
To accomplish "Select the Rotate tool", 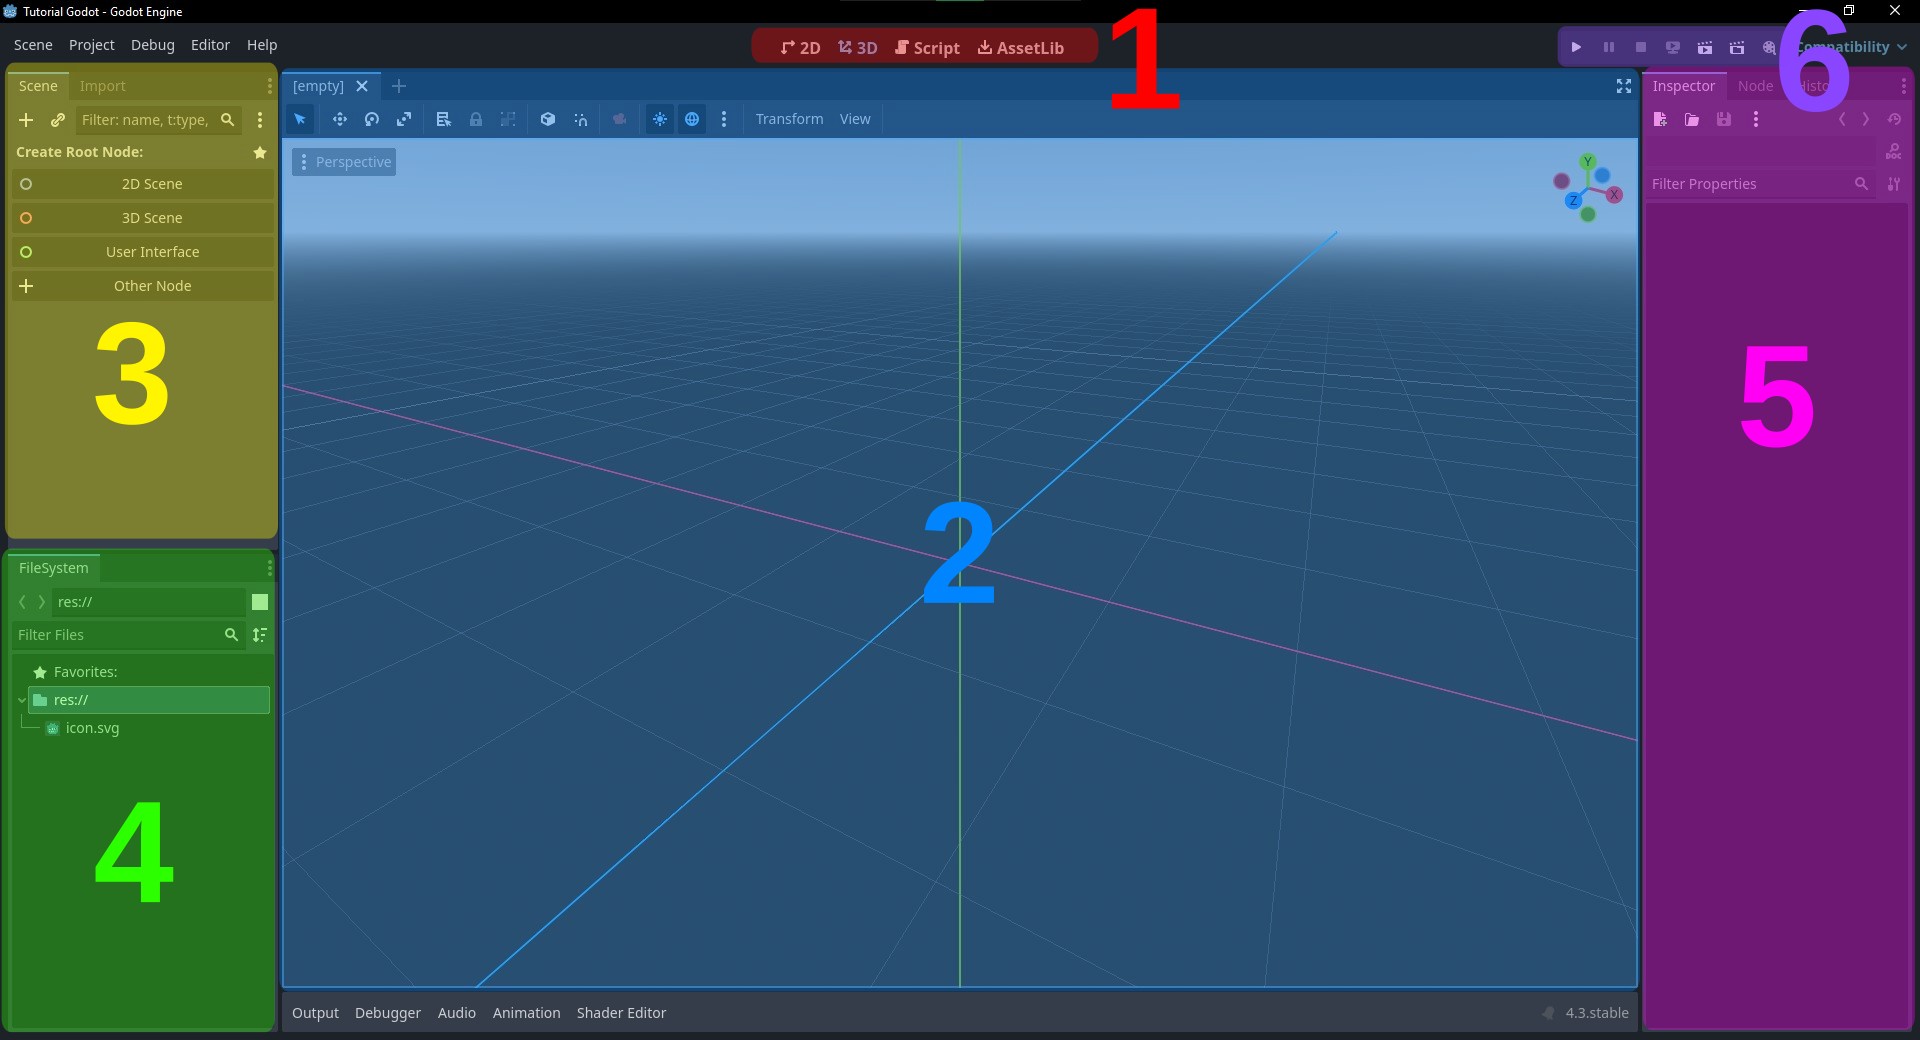I will click(372, 119).
